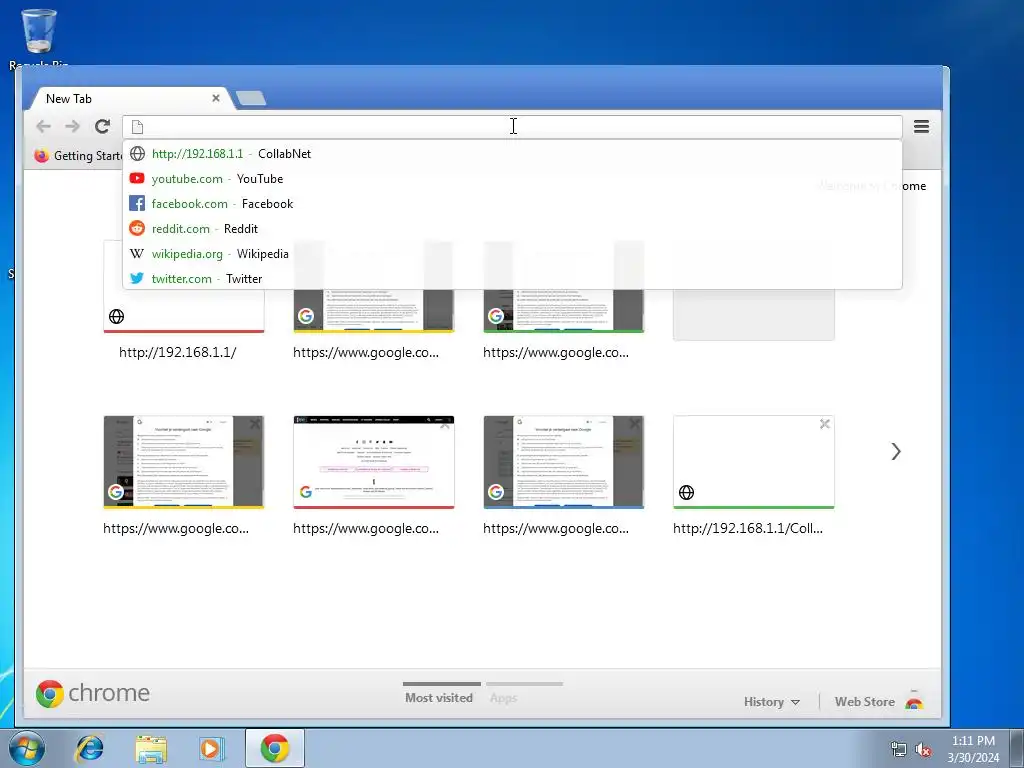The height and width of the screenshot is (768, 1024).
Task: Choose the wikipedia.org suggestion
Action: (x=513, y=253)
